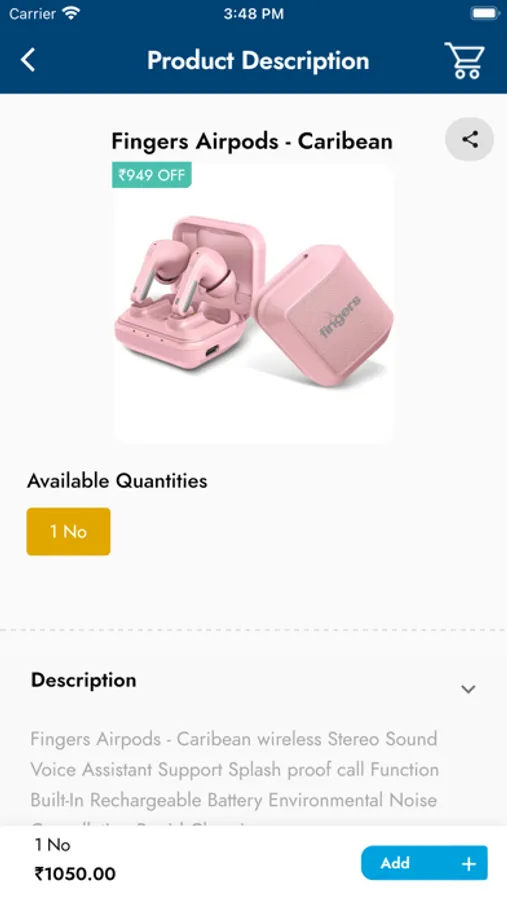Tap the plus icon on Add button
Image resolution: width=507 pixels, height=900 pixels.
(x=469, y=863)
